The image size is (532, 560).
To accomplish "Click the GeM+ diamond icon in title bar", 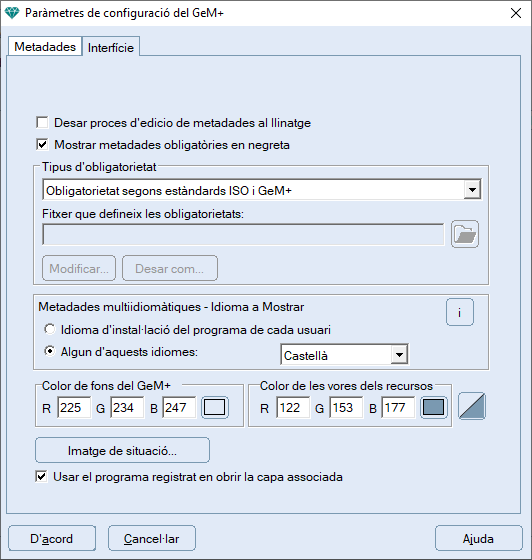I will point(11,13).
